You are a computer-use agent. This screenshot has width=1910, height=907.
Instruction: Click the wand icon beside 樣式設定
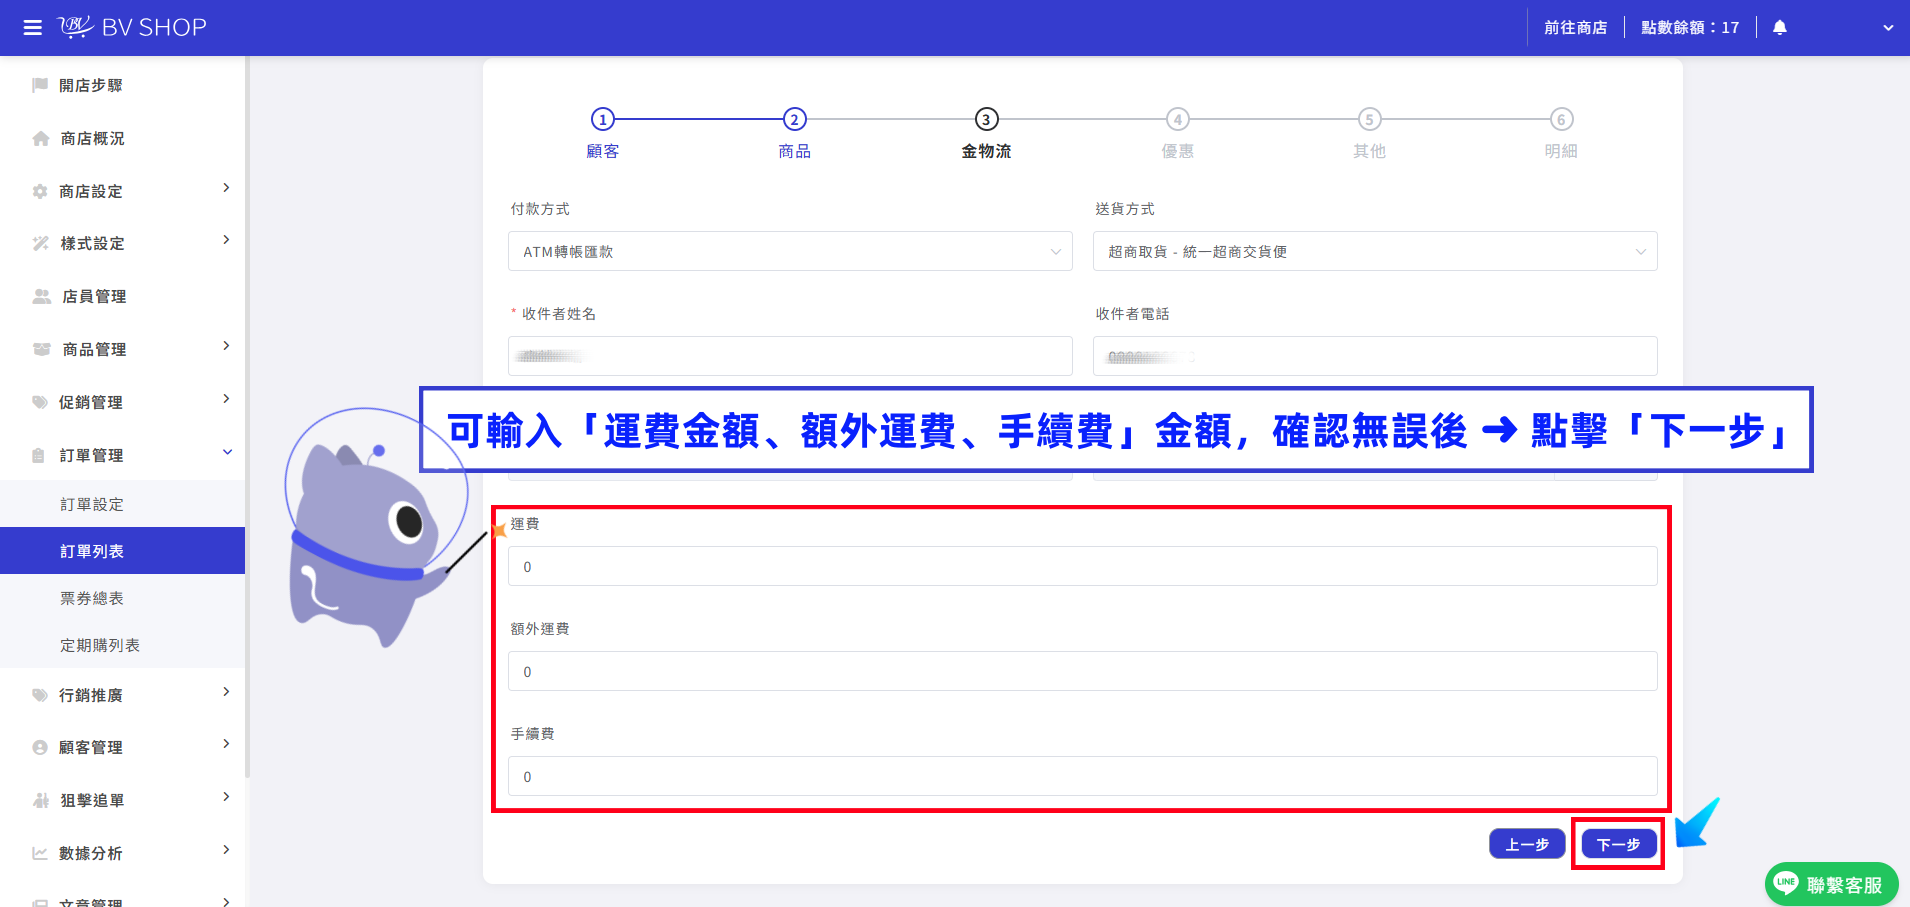(41, 243)
